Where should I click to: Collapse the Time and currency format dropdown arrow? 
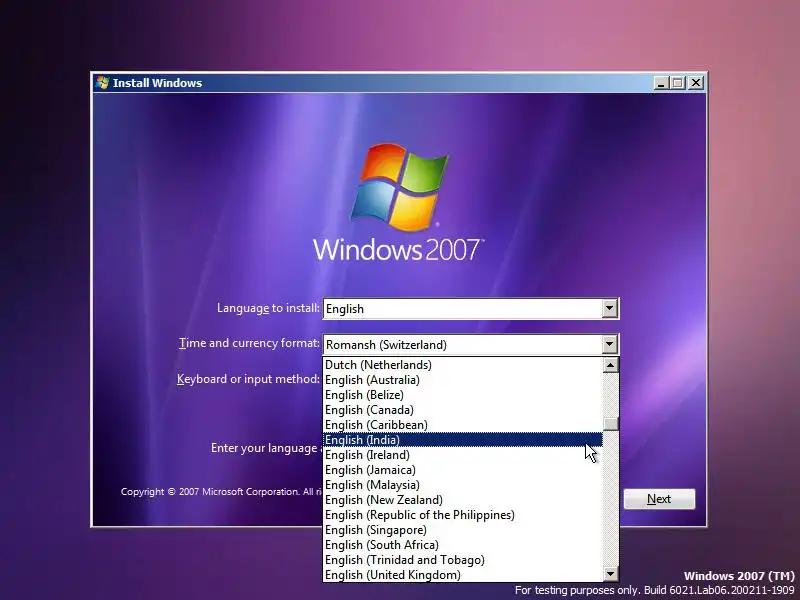click(x=609, y=344)
